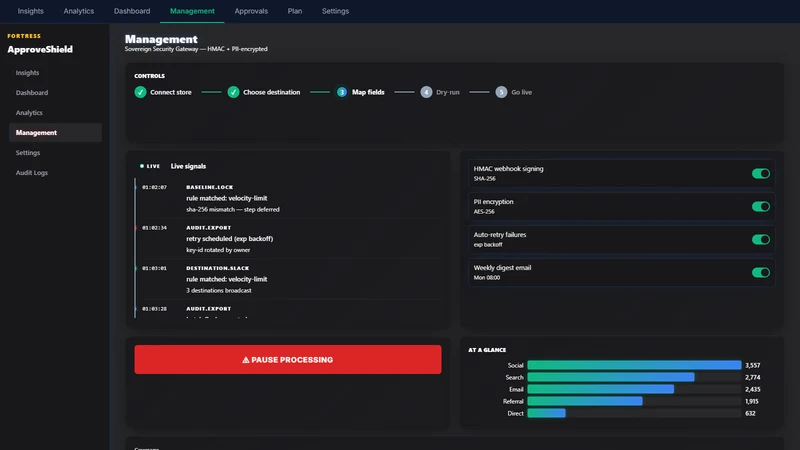Select the Management top tab
This screenshot has height=450, width=800.
(x=192, y=11)
